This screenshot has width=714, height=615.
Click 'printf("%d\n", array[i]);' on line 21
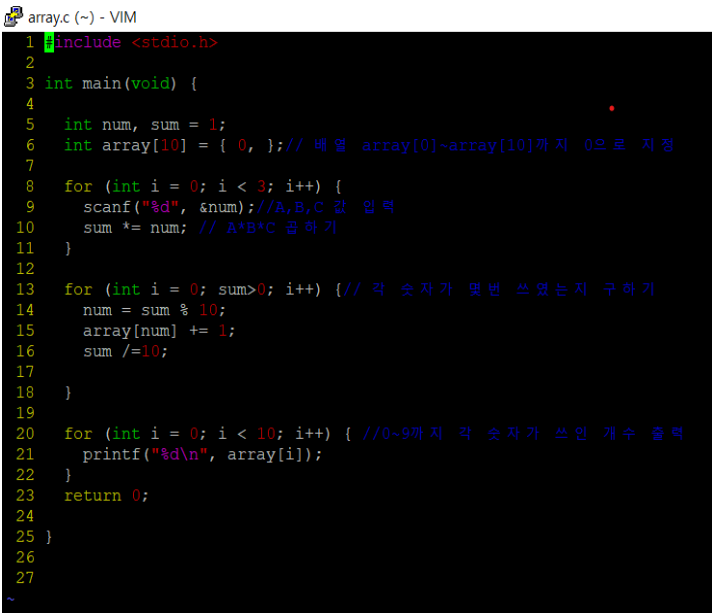[x=203, y=454]
